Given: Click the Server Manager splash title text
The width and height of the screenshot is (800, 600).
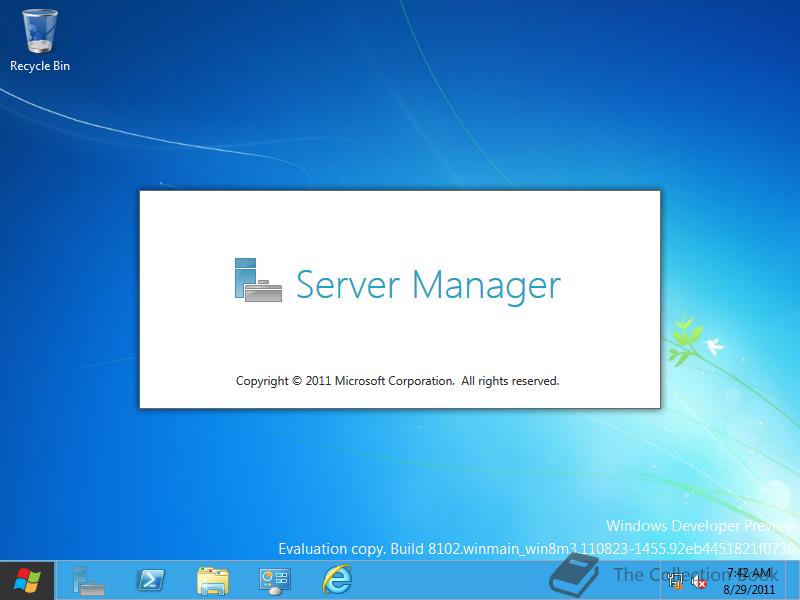Looking at the screenshot, I should click(x=429, y=285).
